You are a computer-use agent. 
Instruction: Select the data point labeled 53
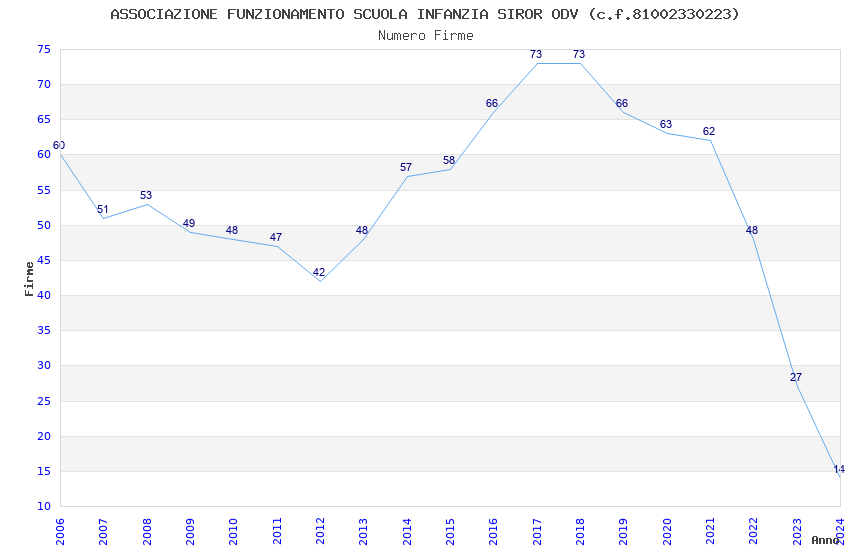[x=146, y=196]
